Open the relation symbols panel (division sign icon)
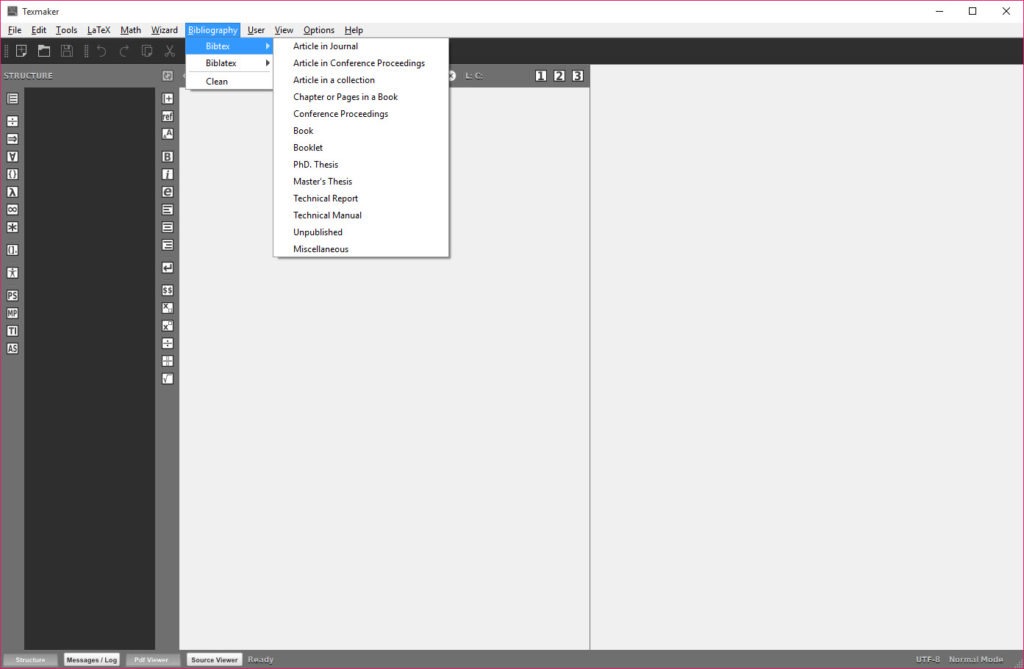 coord(12,122)
